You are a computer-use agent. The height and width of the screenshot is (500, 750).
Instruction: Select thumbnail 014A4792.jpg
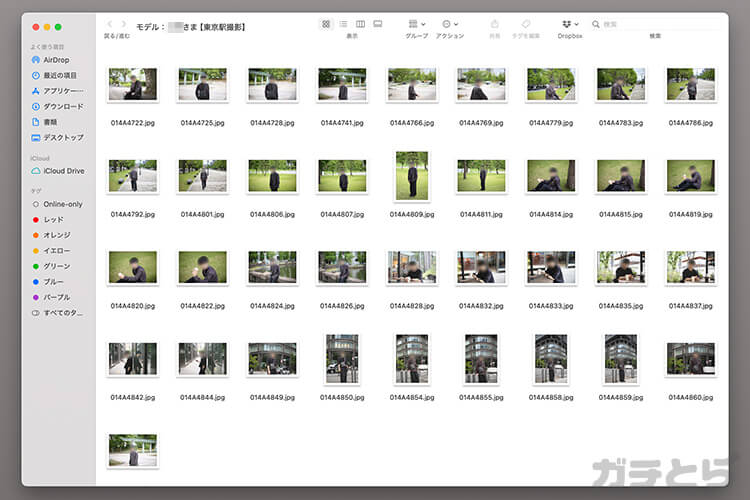pos(132,176)
